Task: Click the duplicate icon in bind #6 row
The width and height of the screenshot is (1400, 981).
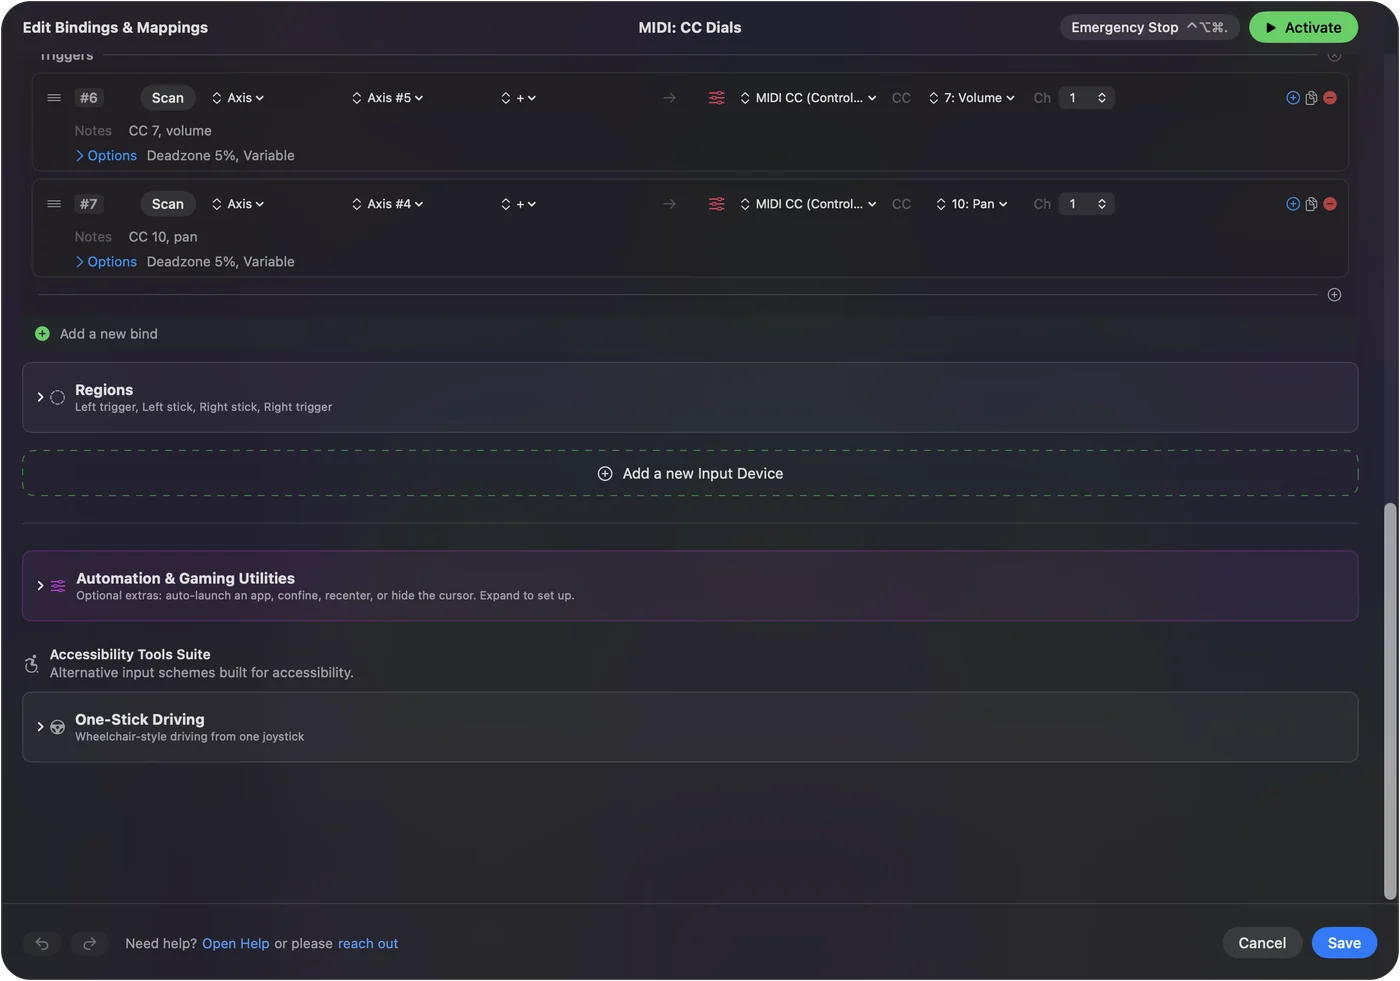Action: [x=1311, y=98]
